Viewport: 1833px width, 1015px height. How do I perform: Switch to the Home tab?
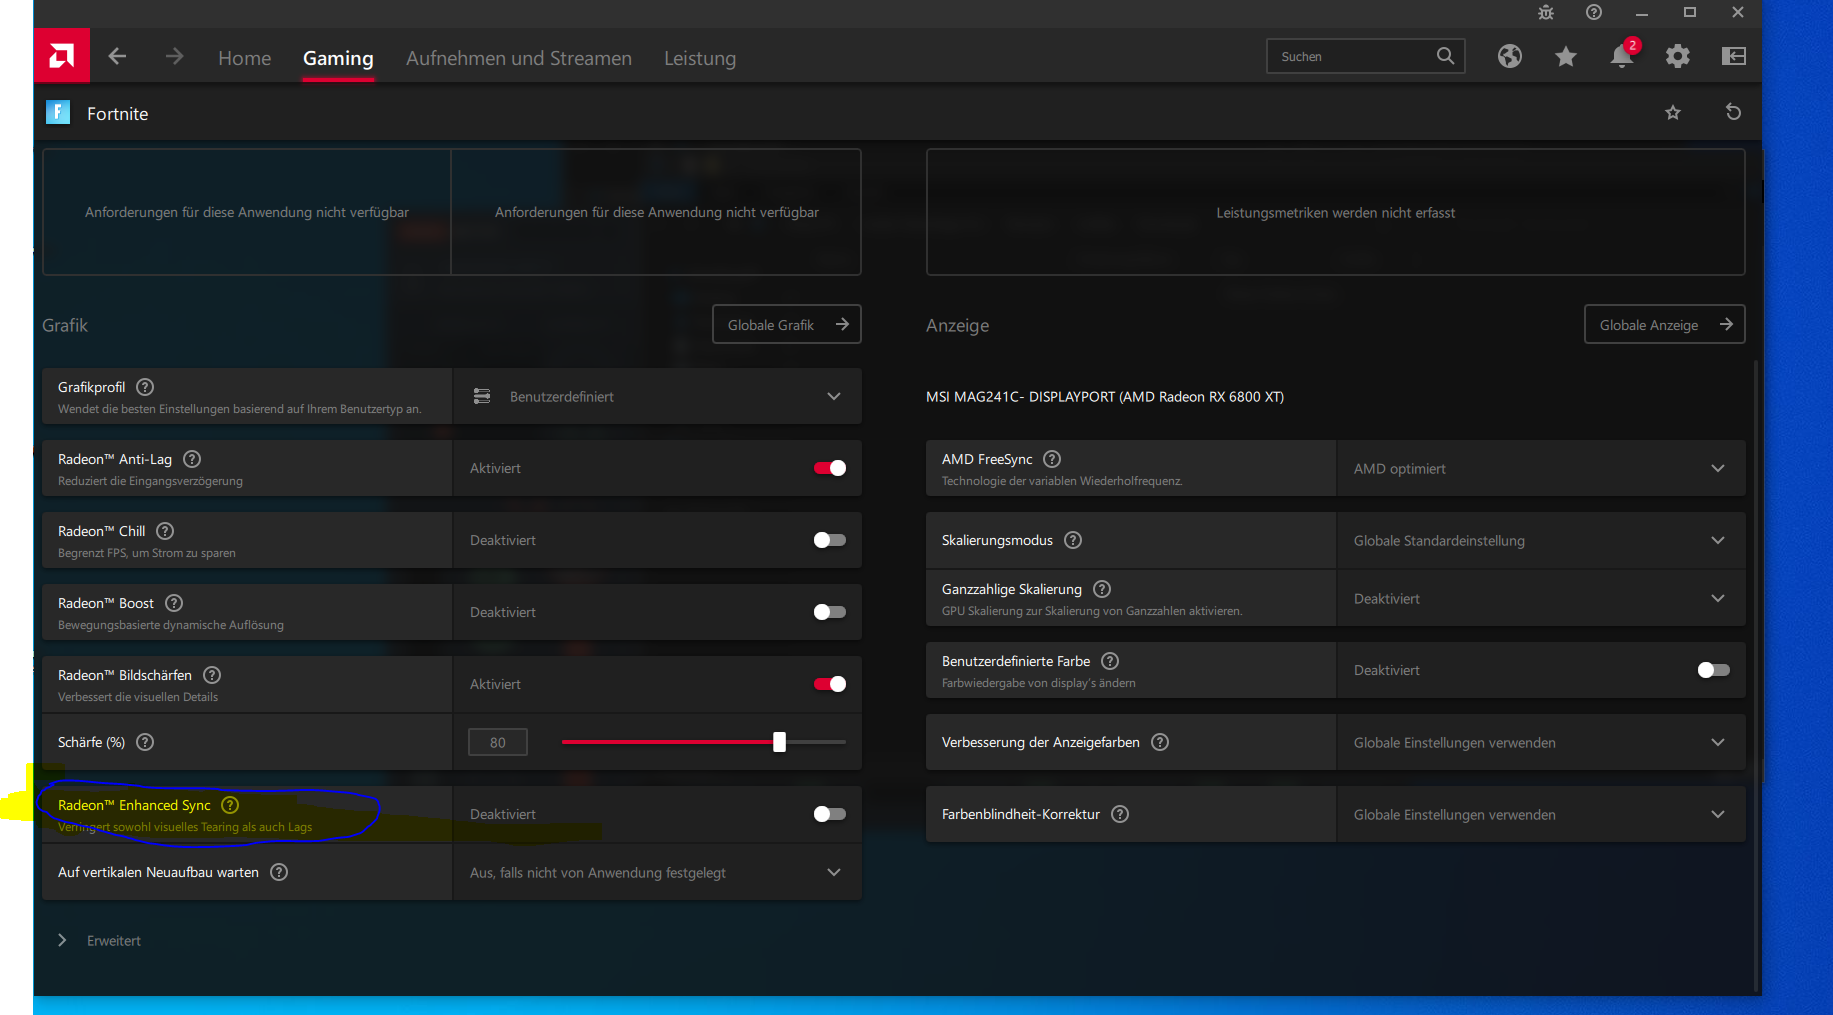coord(245,58)
